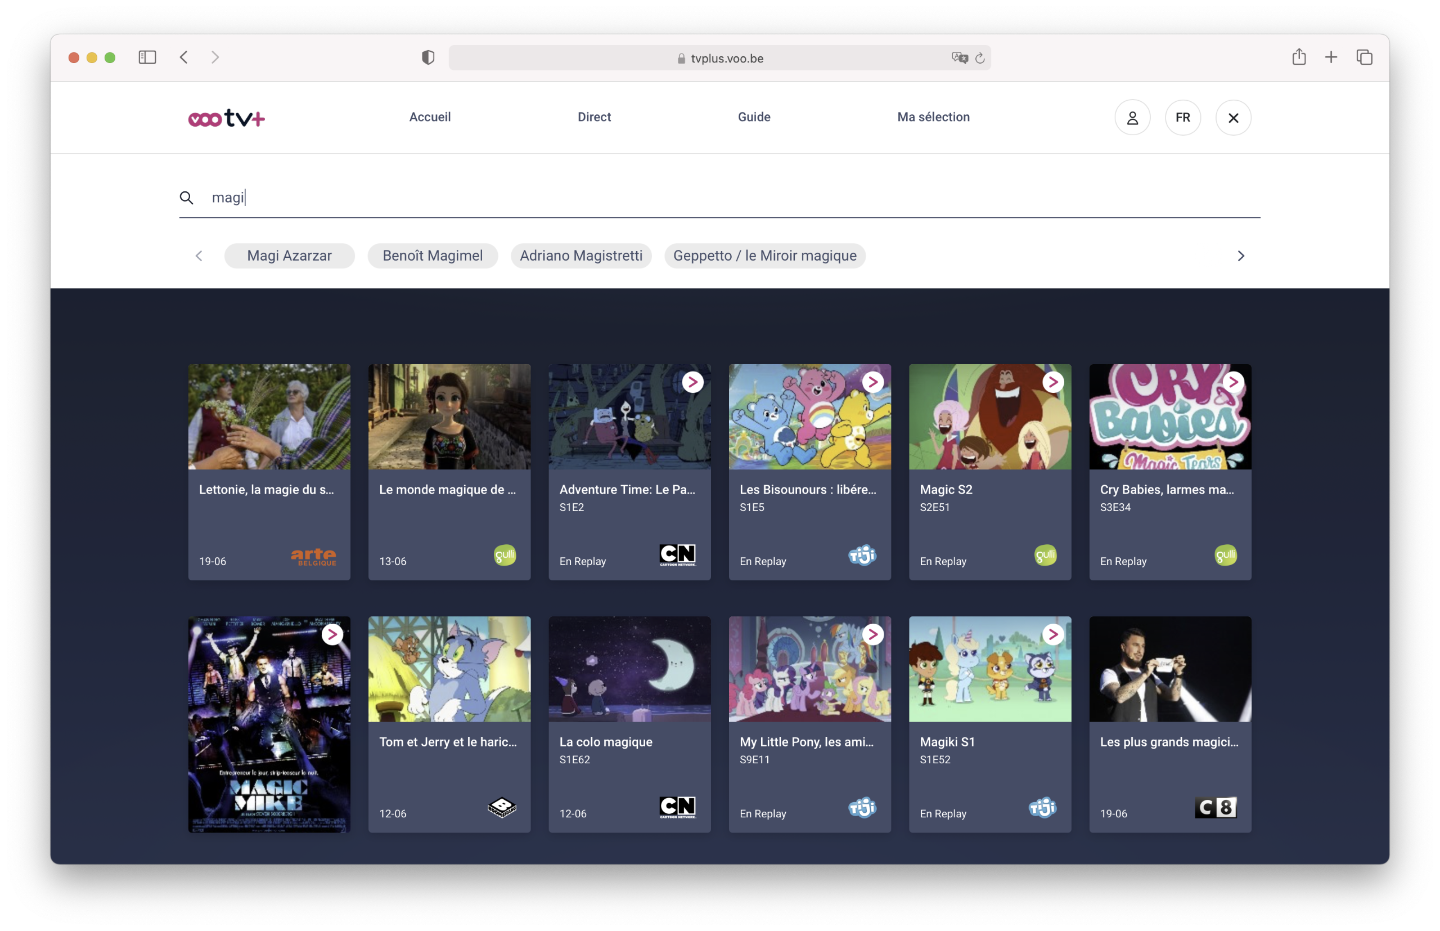Switch to the Guide section
The height and width of the screenshot is (931, 1440).
click(753, 117)
